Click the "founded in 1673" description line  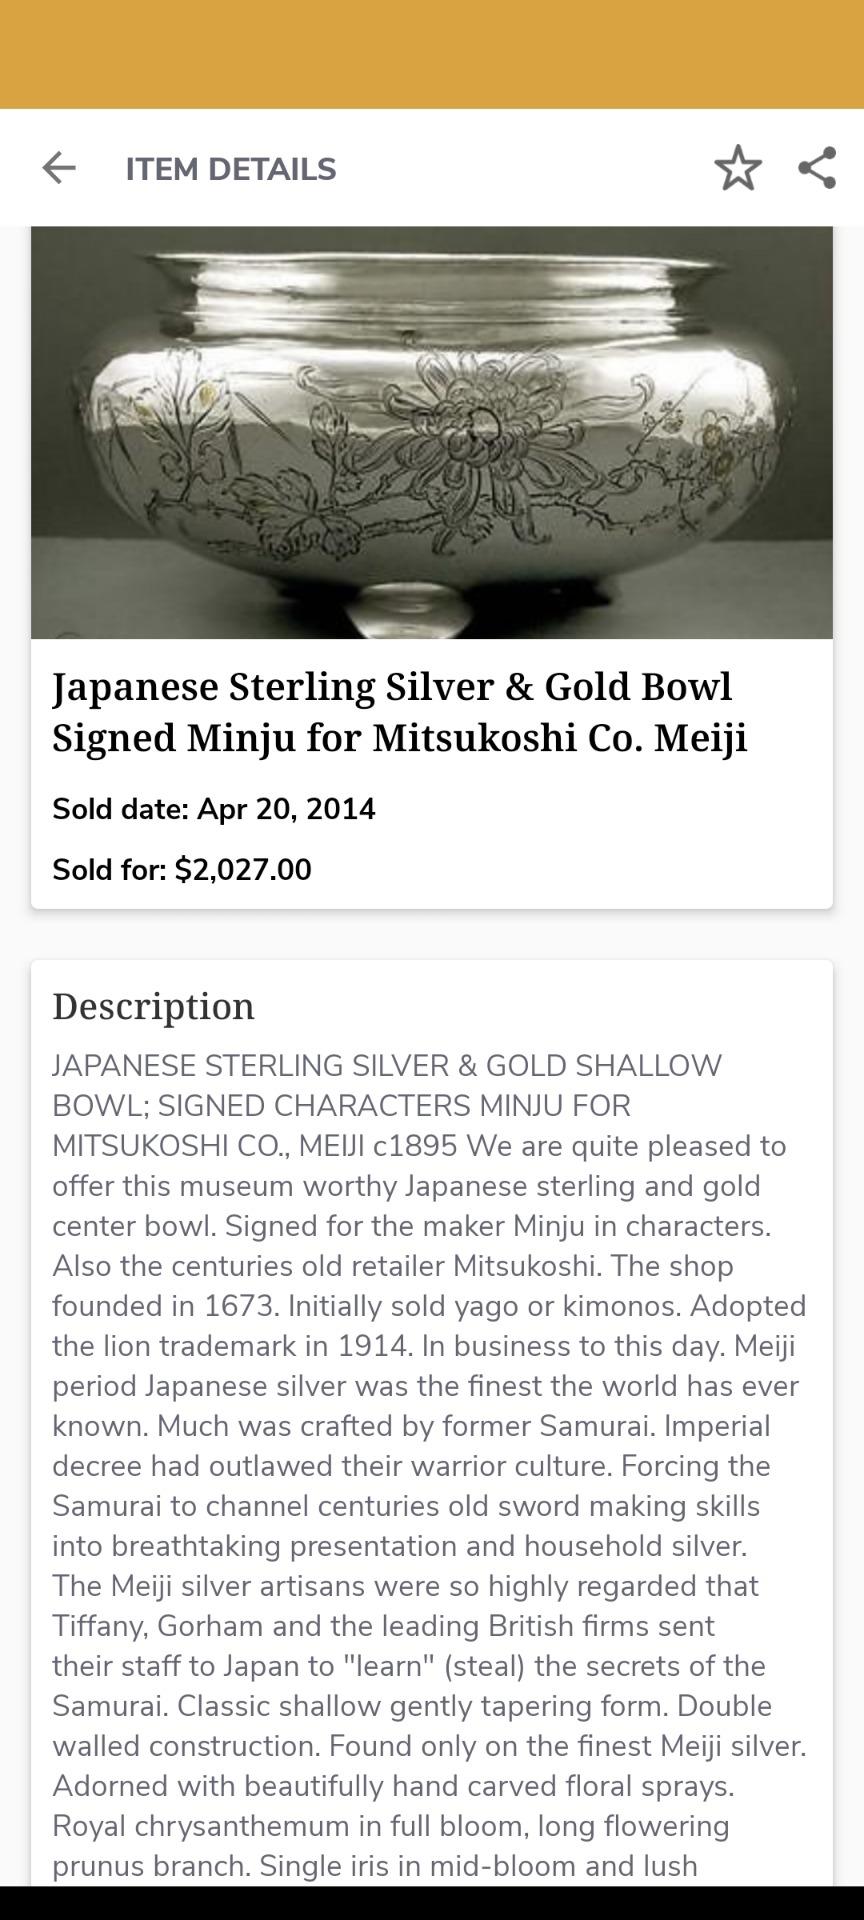429,1306
